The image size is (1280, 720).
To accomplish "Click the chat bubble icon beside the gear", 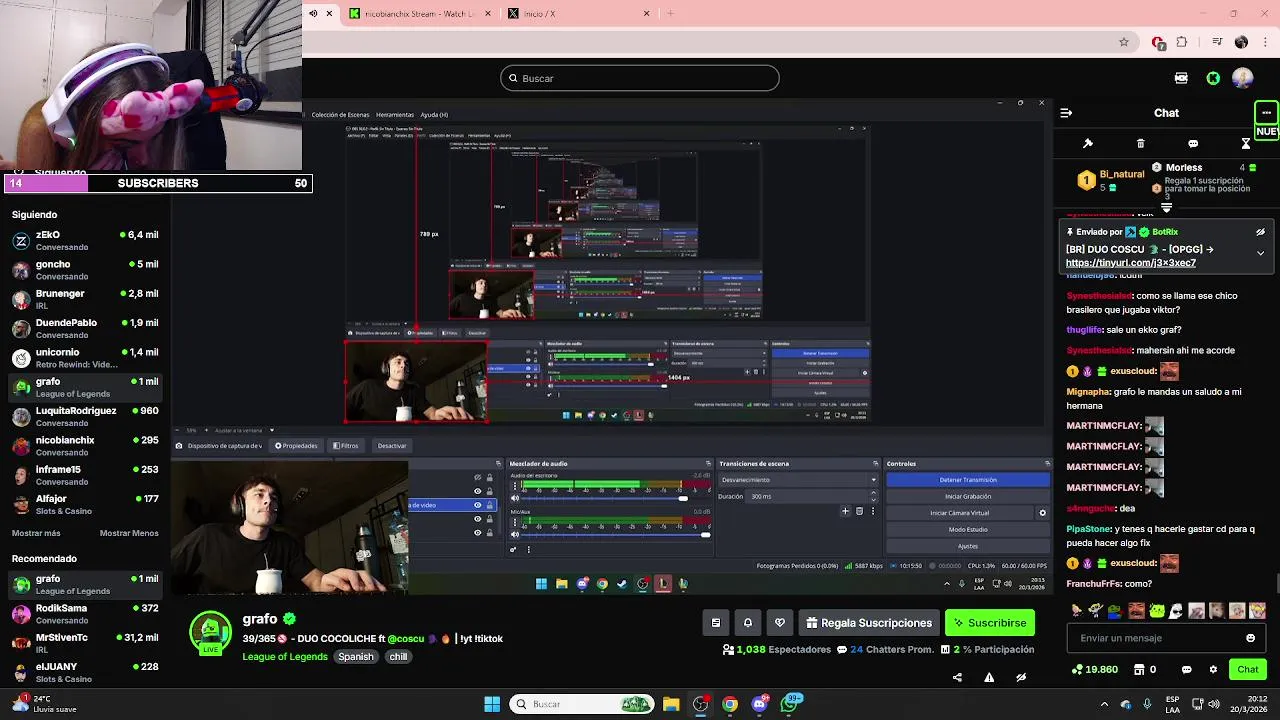I will (x=1187, y=670).
